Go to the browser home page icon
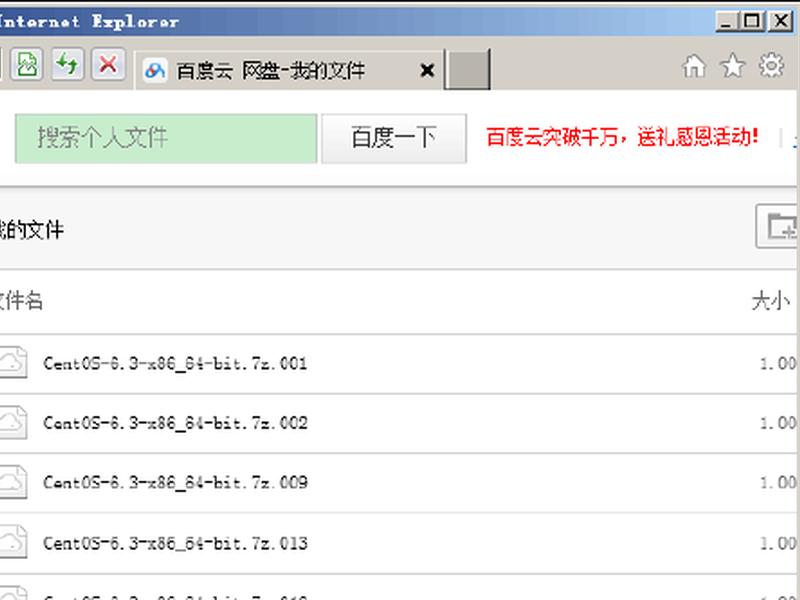Screen dimensions: 800x600 coord(694,66)
